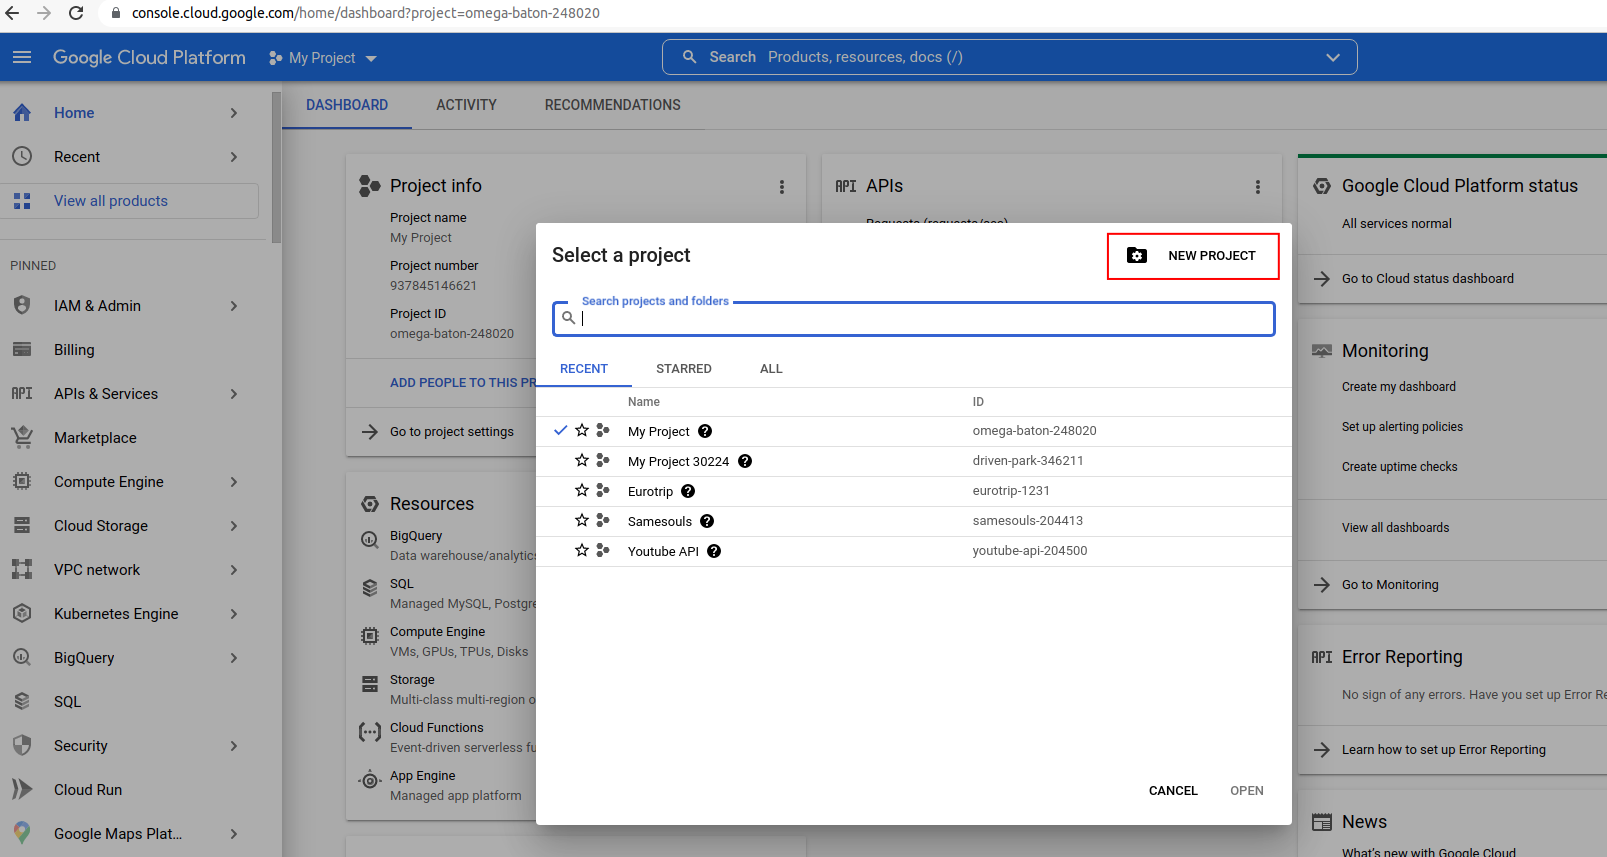Switch to the STARRED tab
The height and width of the screenshot is (857, 1607).
(x=684, y=369)
